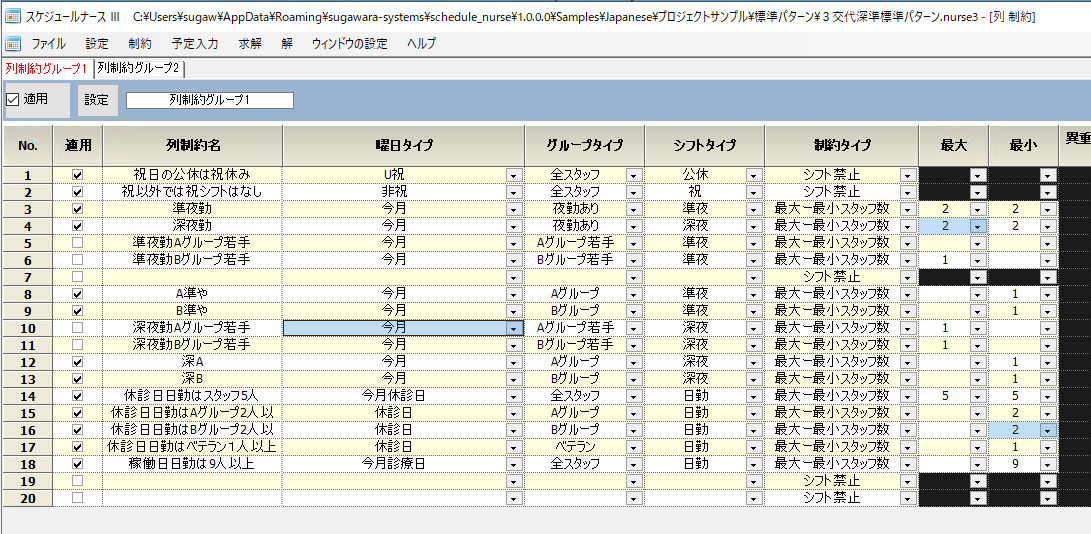This screenshot has height=534, width=1091.
Task: Open the ヘルプ menu
Action: coord(422,44)
